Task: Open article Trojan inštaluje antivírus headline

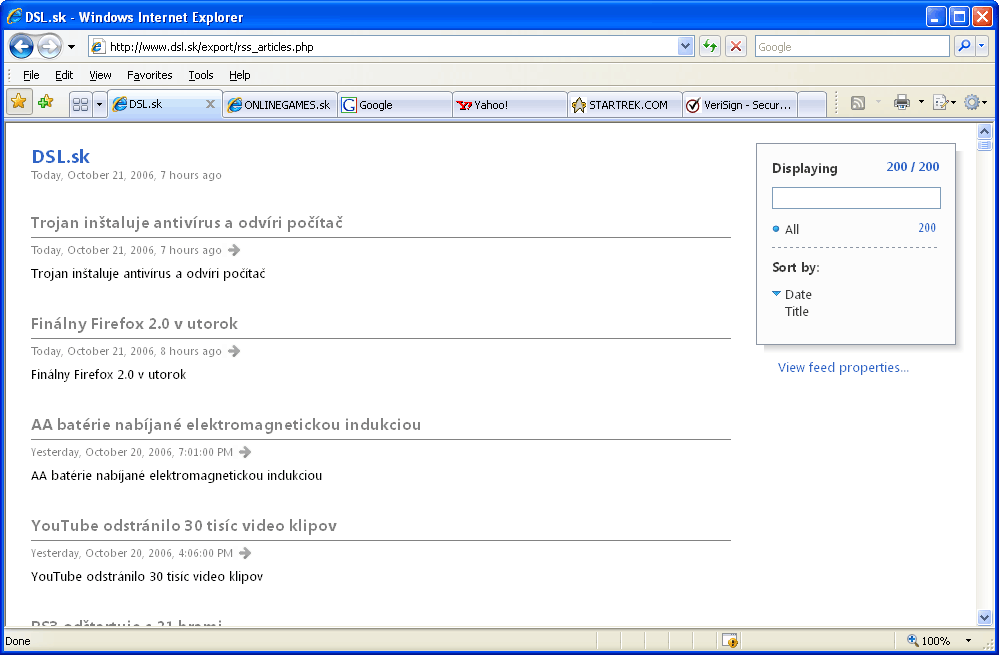Action: (187, 222)
